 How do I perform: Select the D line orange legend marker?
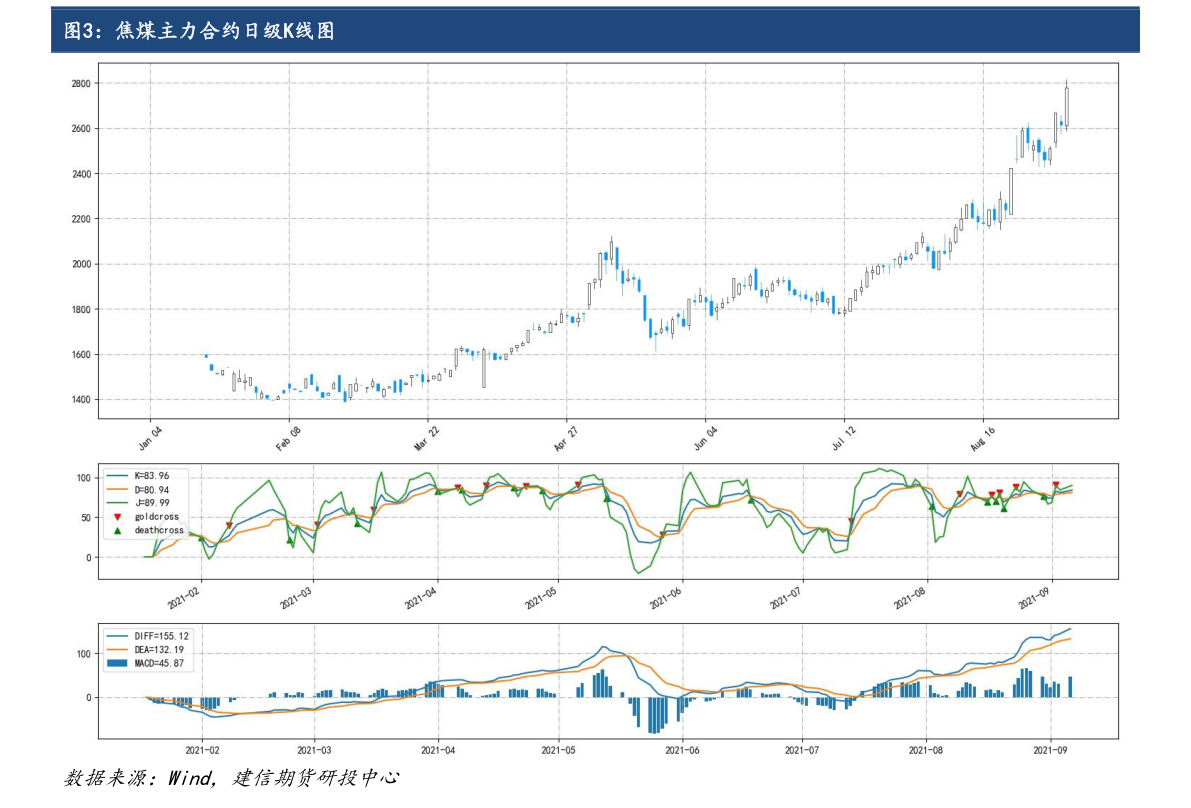pos(117,488)
